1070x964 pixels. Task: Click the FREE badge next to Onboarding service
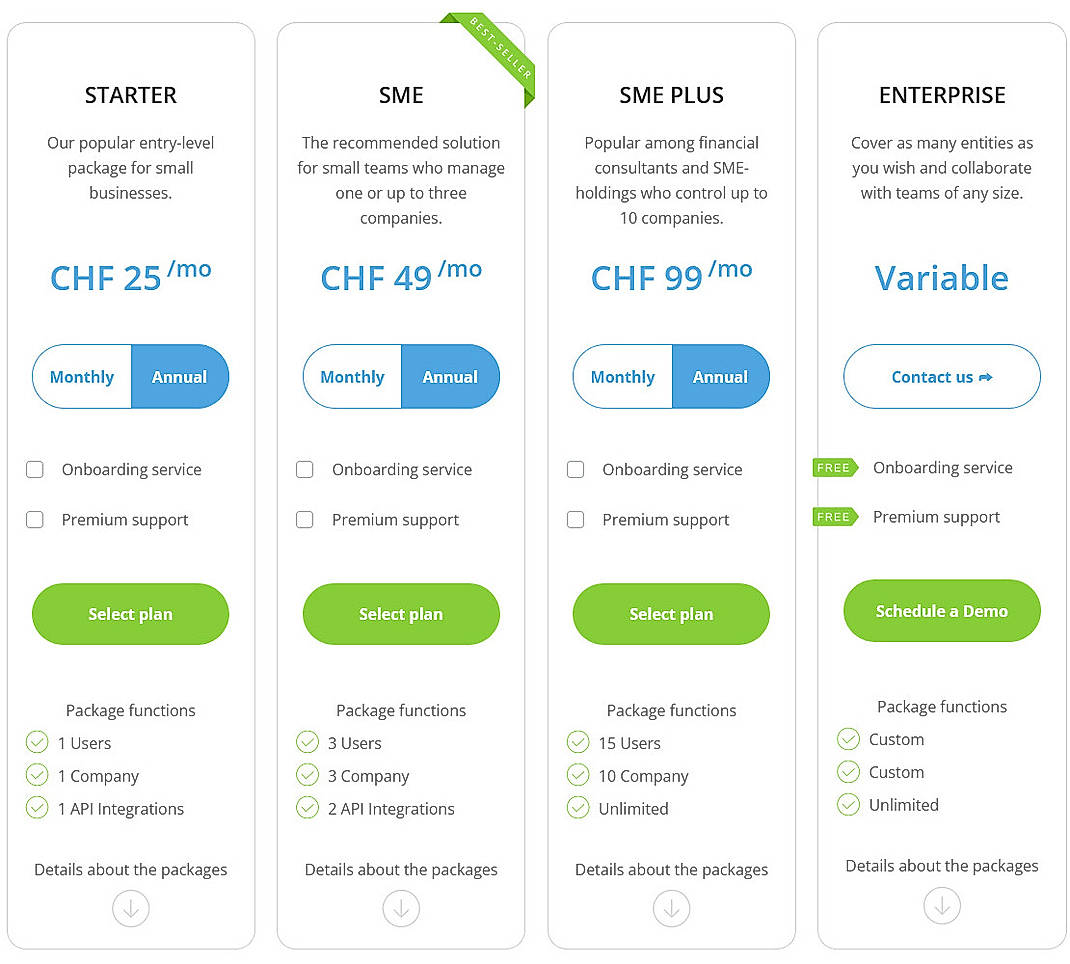(x=835, y=467)
